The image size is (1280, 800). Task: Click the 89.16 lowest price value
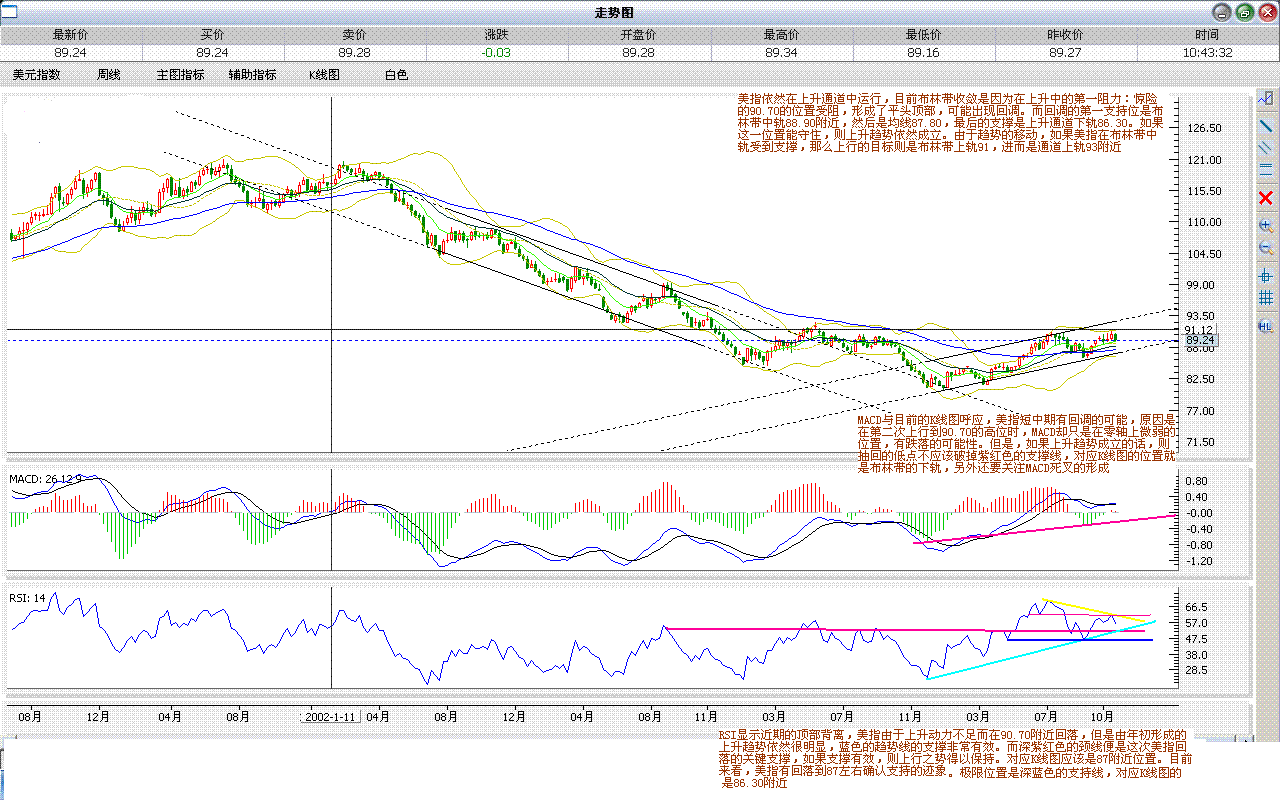click(x=923, y=53)
